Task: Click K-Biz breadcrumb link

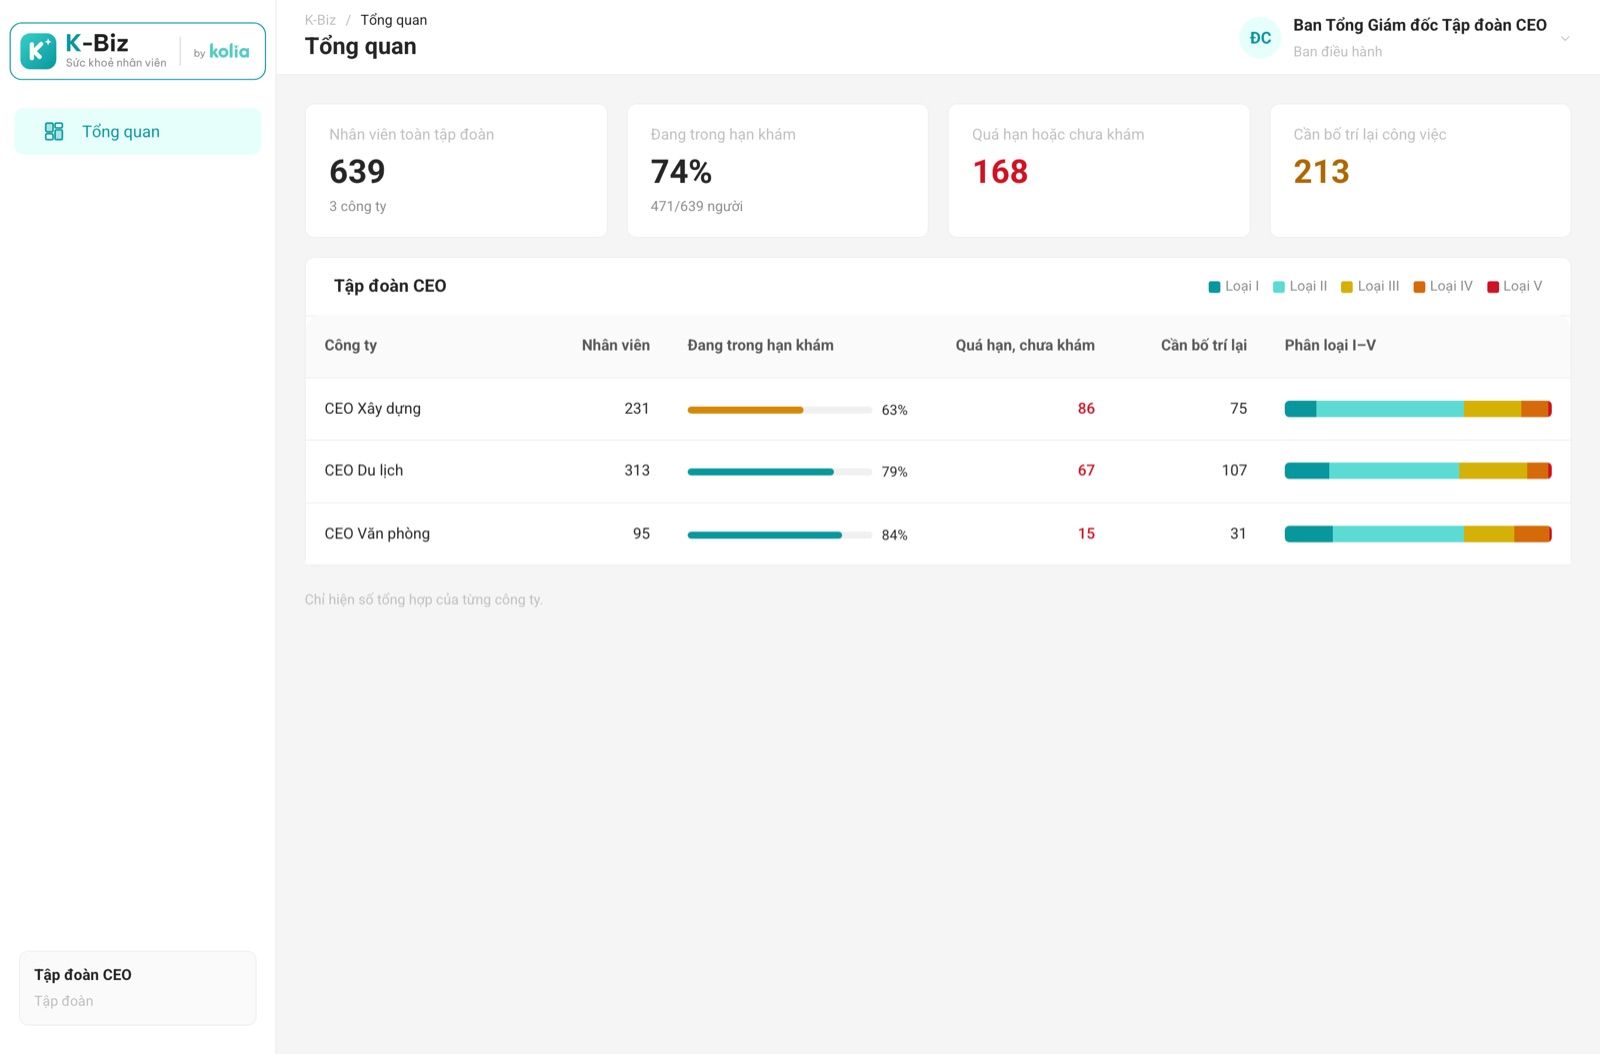Action: click(x=320, y=20)
